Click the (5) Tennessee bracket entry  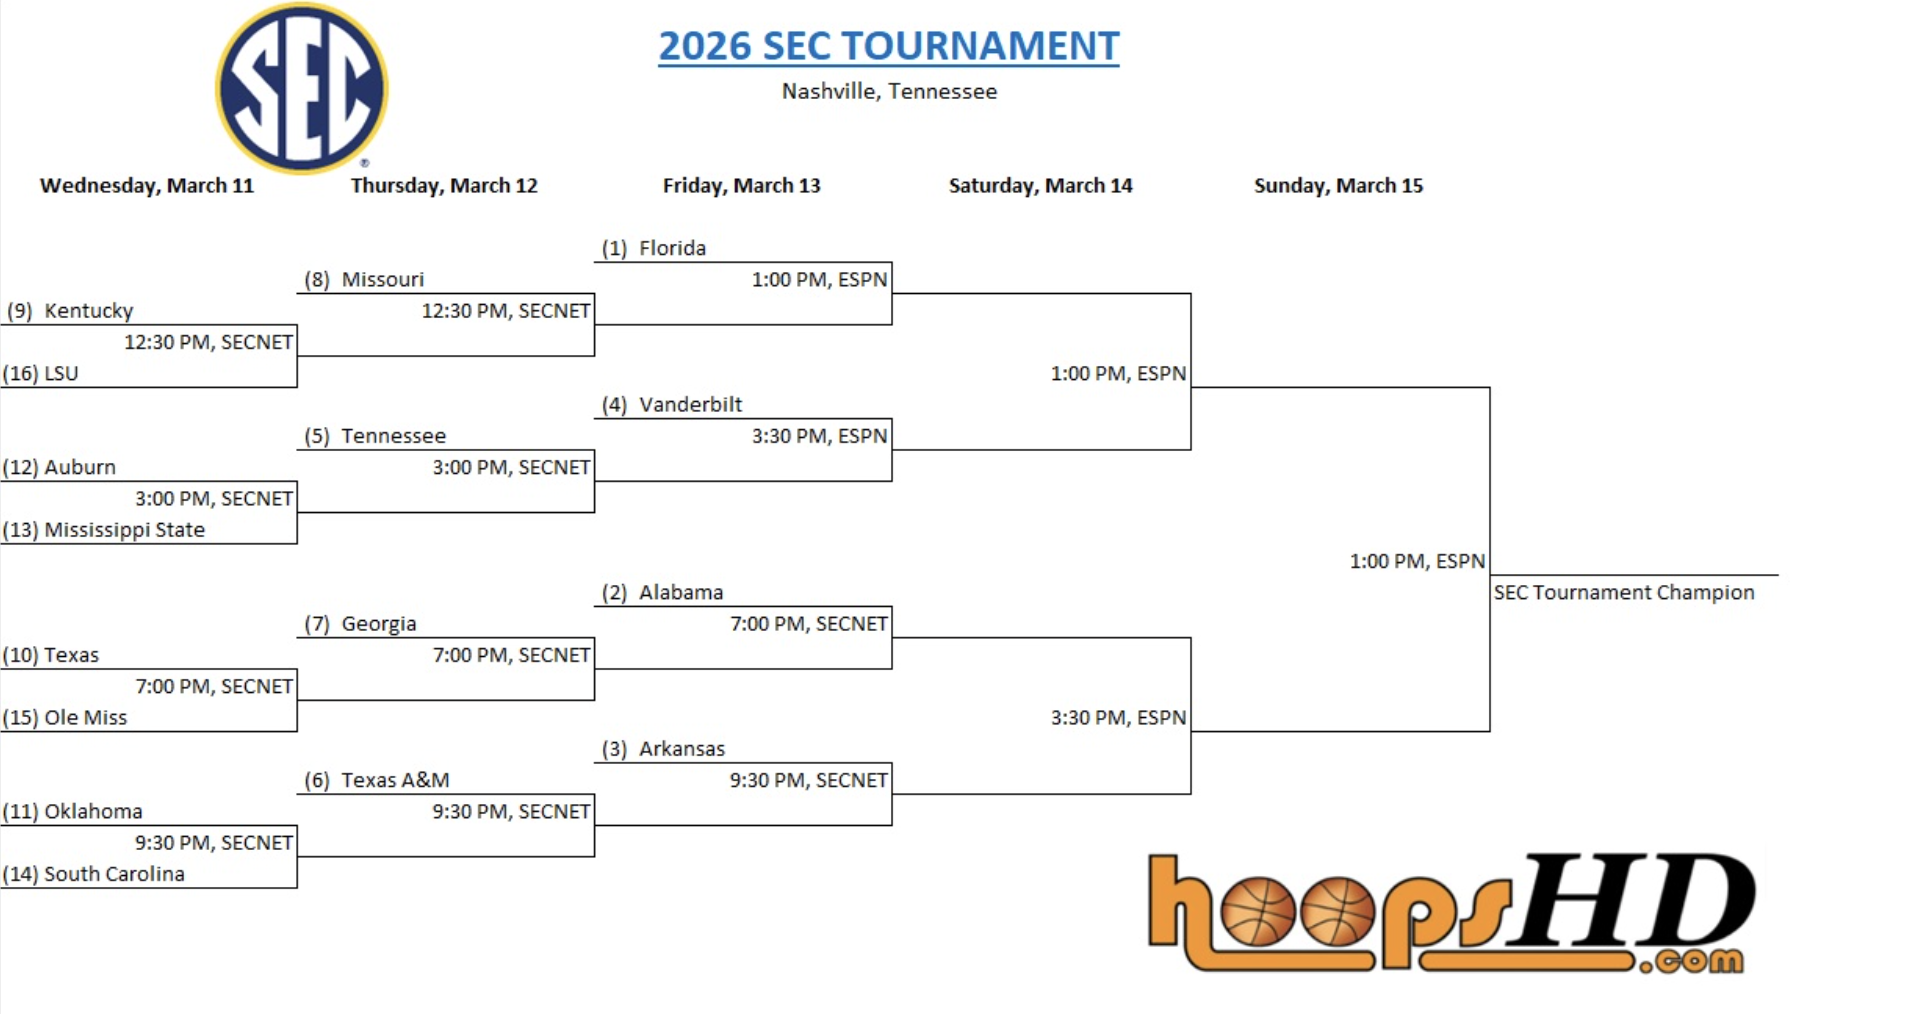(x=375, y=436)
